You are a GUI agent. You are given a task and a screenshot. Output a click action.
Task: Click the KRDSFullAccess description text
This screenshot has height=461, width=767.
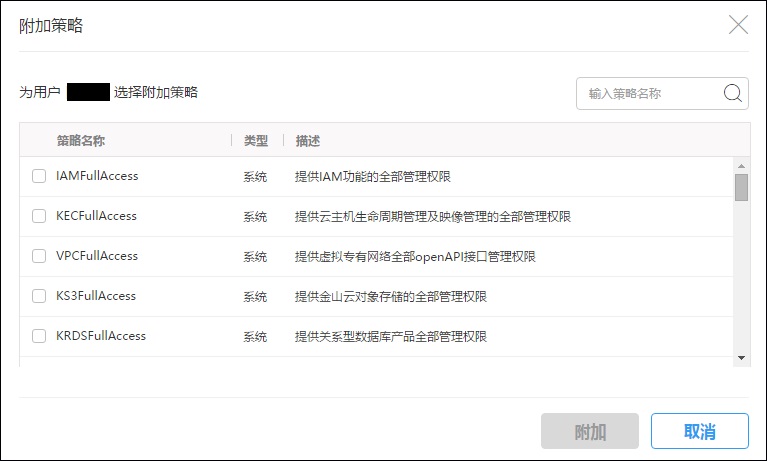coord(390,337)
